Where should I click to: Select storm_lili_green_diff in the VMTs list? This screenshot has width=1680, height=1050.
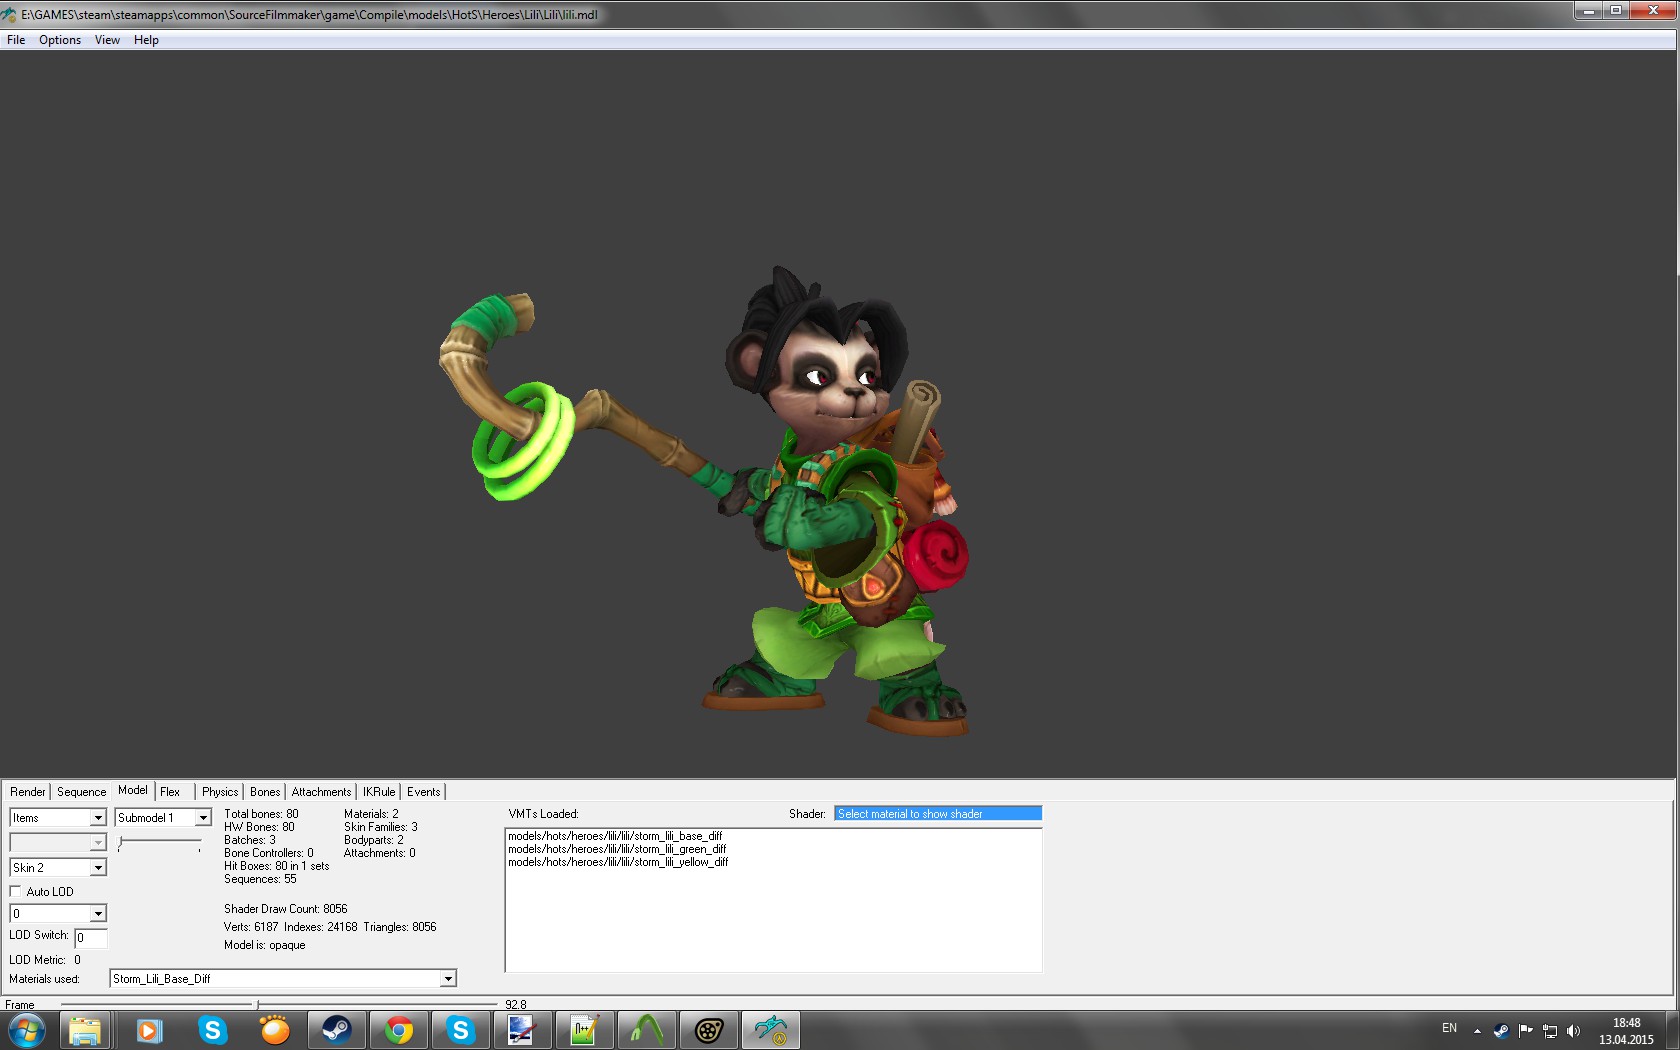coord(617,849)
